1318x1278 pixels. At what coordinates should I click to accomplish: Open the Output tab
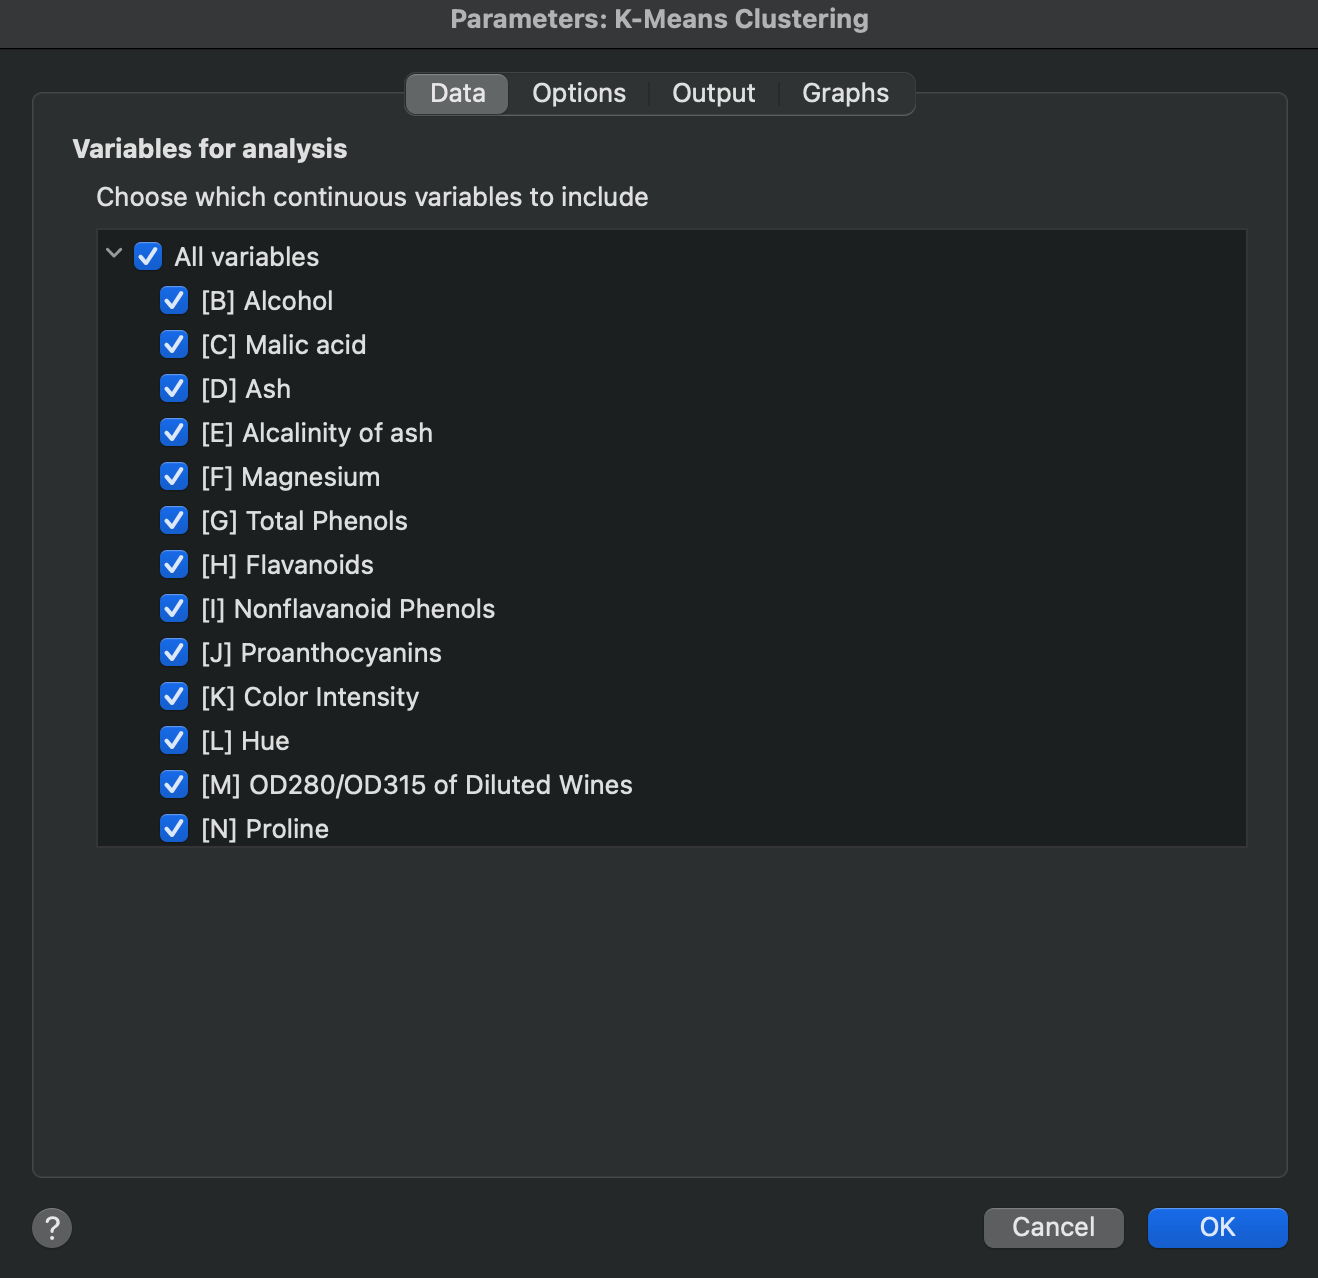tap(713, 93)
